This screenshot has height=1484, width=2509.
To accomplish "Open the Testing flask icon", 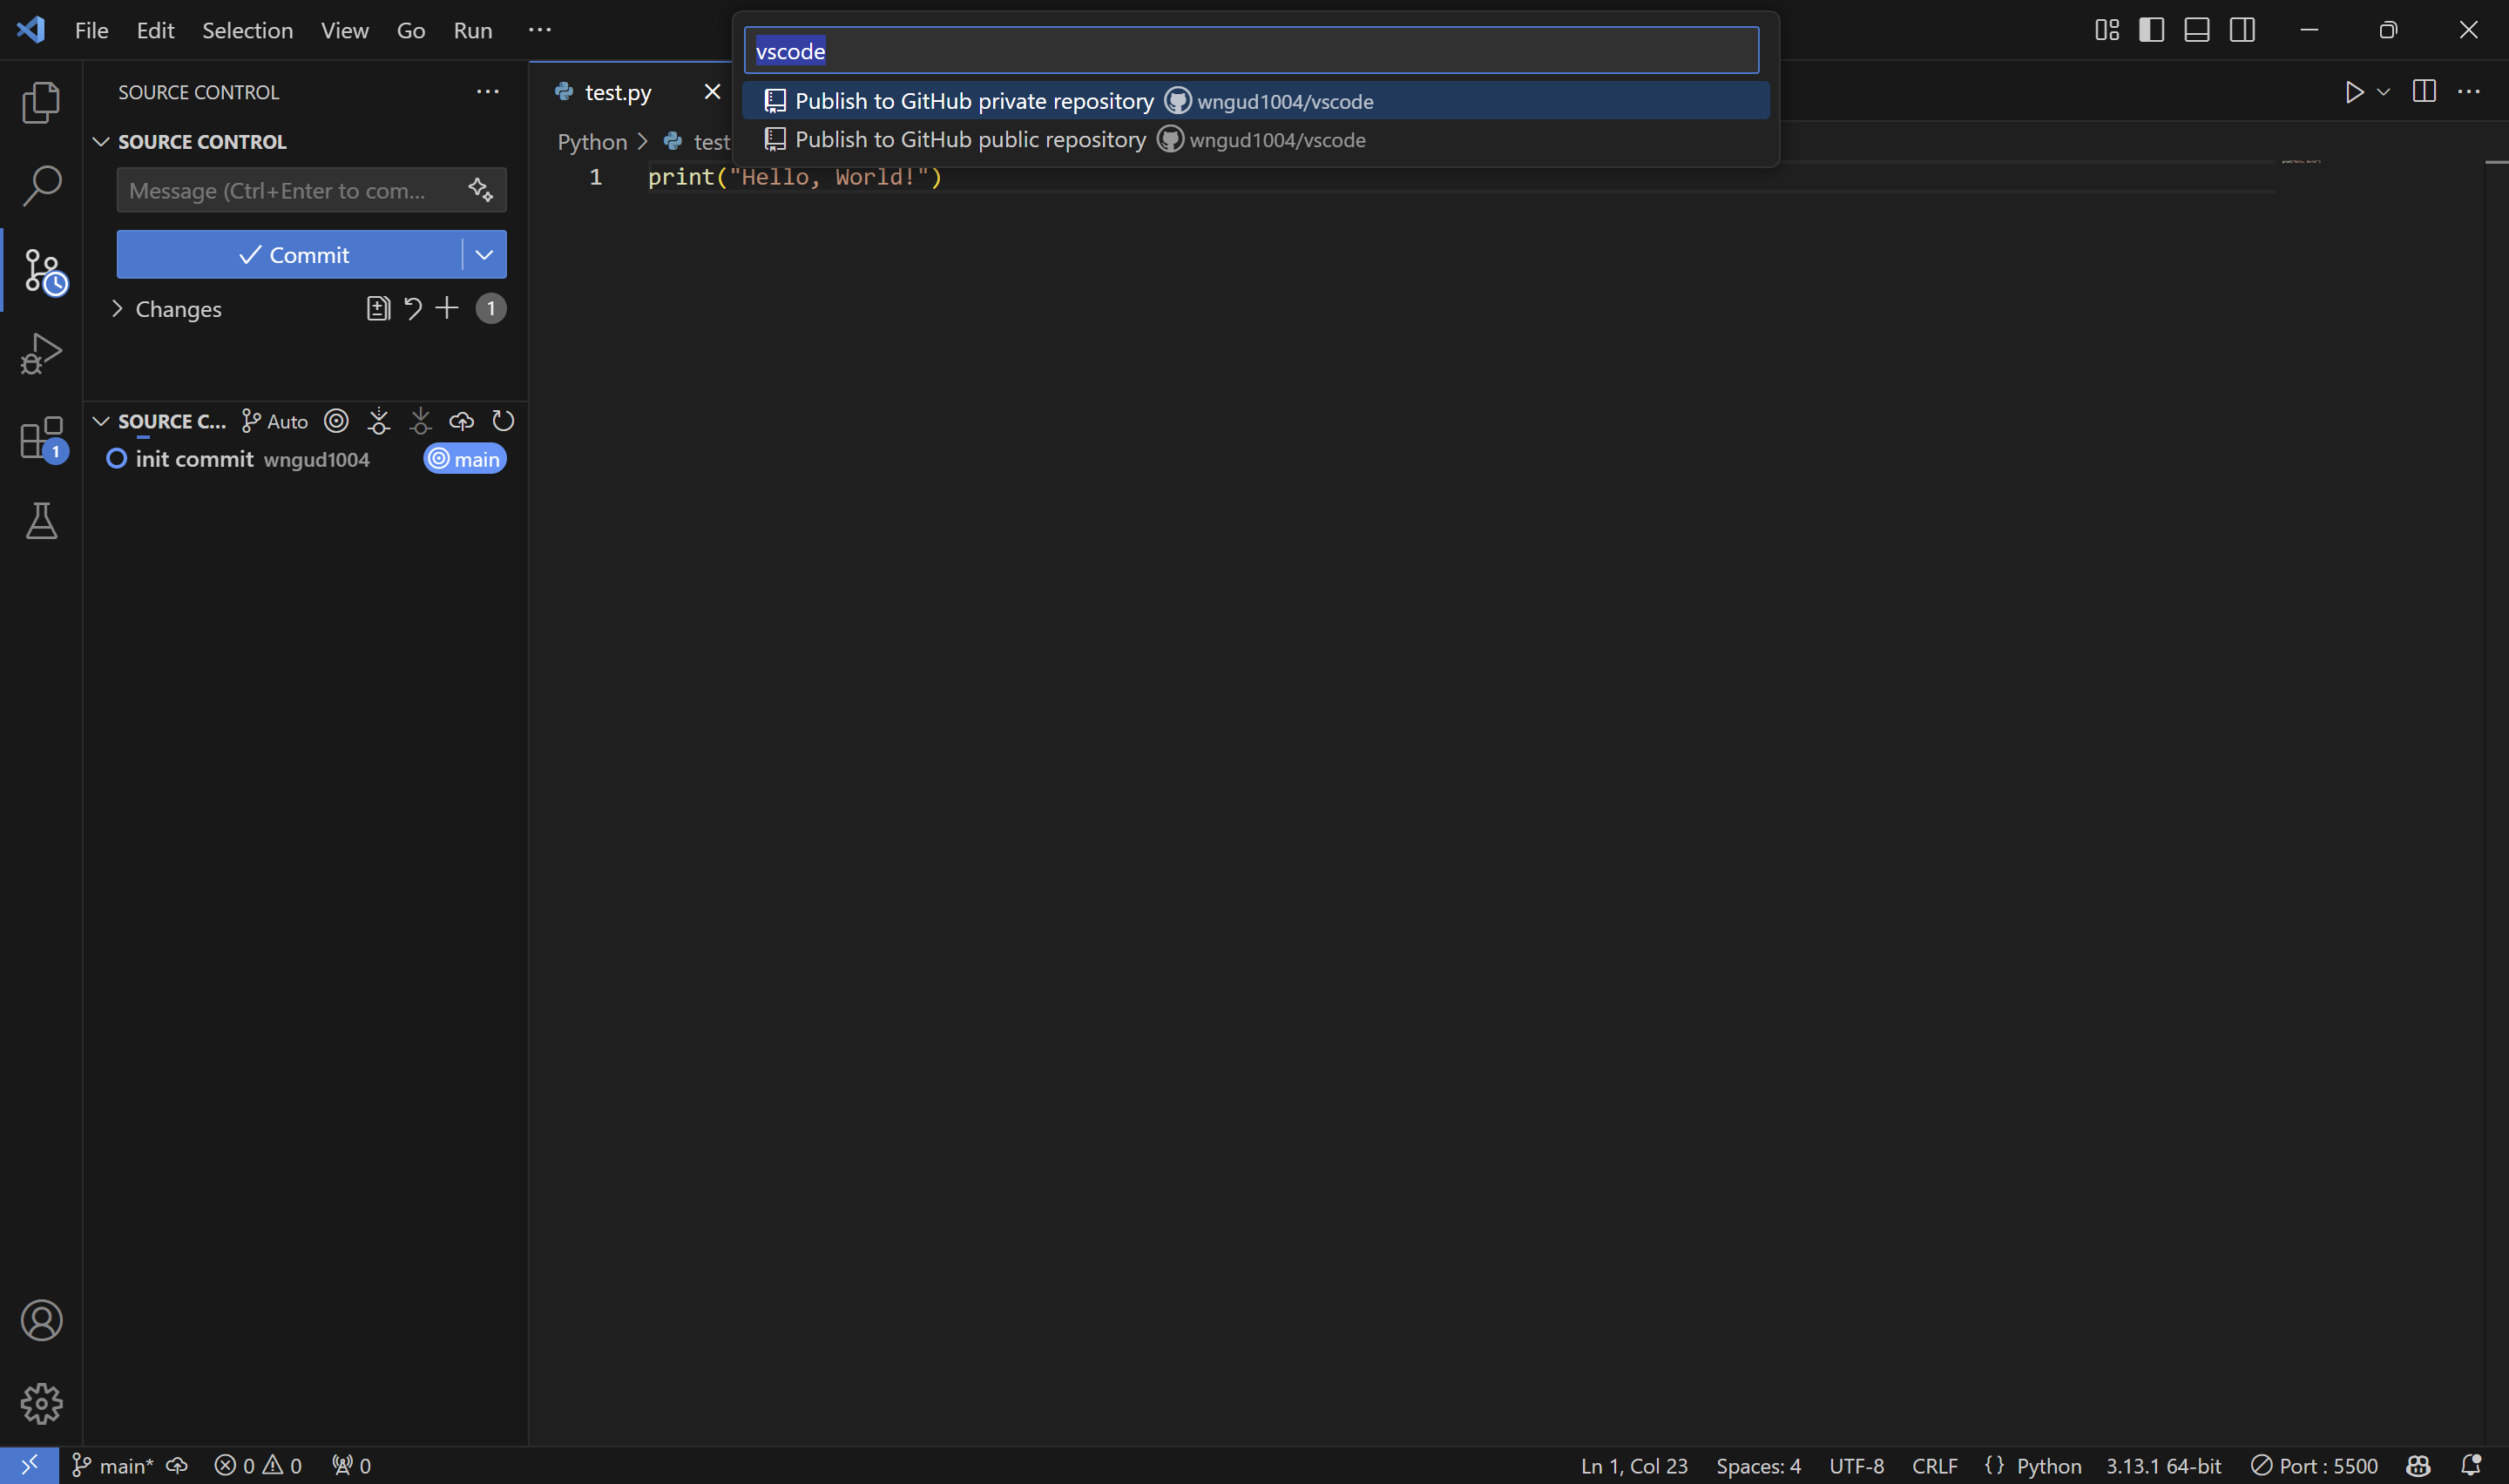I will tap(41, 521).
